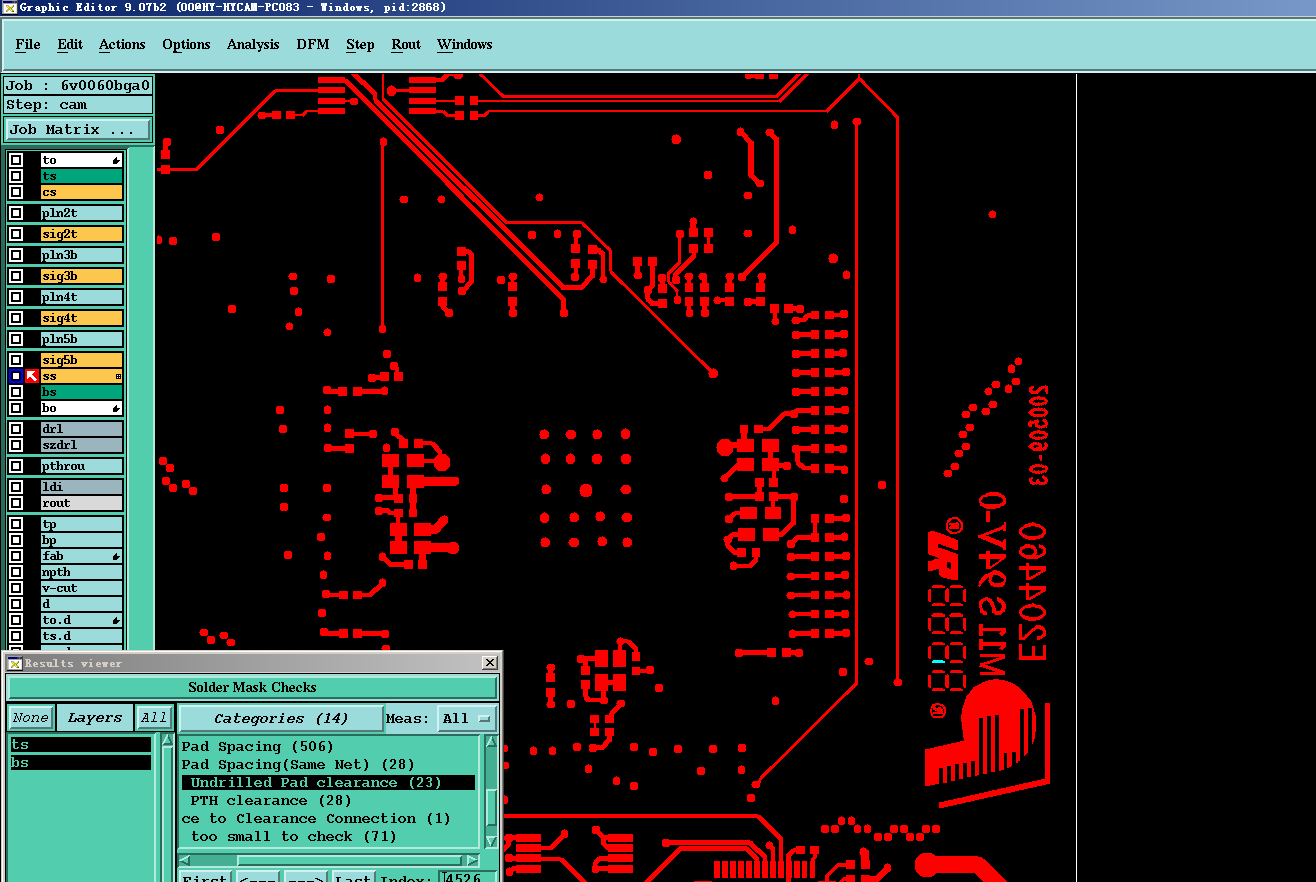
Task: Click the red arrow icon on ss layer
Action: (x=32, y=376)
